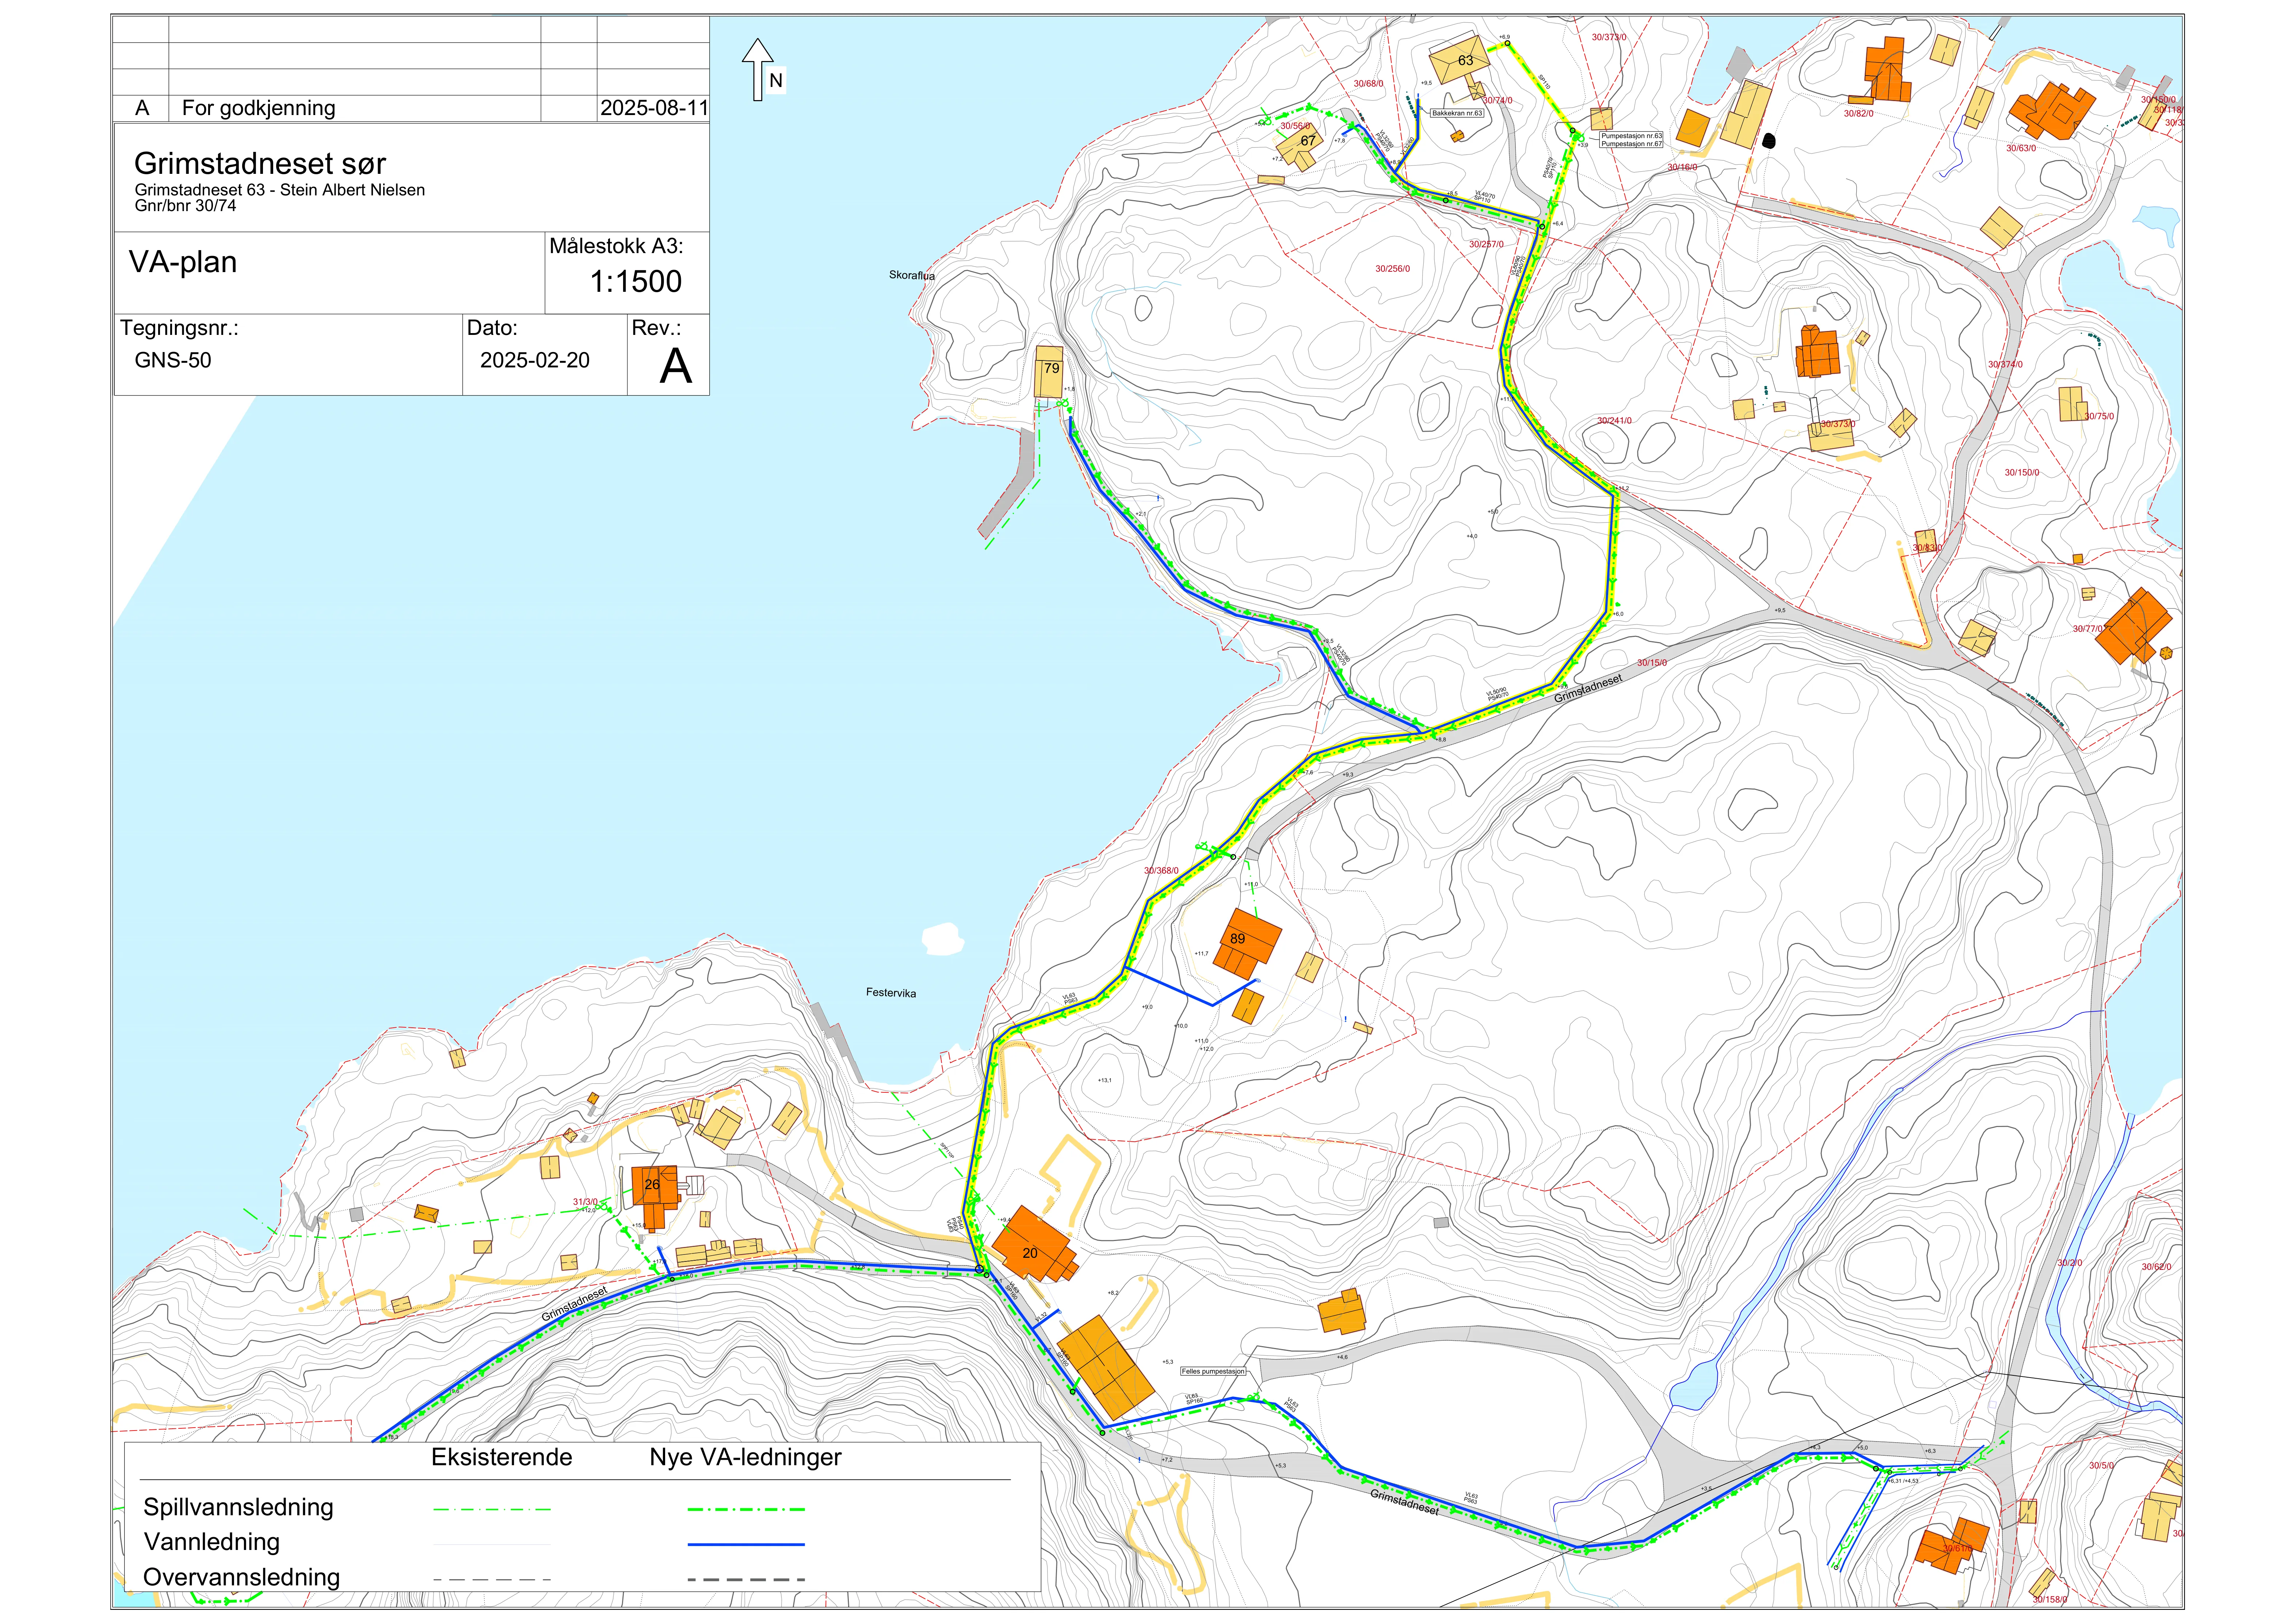Click 'For godkjenning' in the revision table
Image resolution: width=2296 pixels, height=1623 pixels.
259,108
